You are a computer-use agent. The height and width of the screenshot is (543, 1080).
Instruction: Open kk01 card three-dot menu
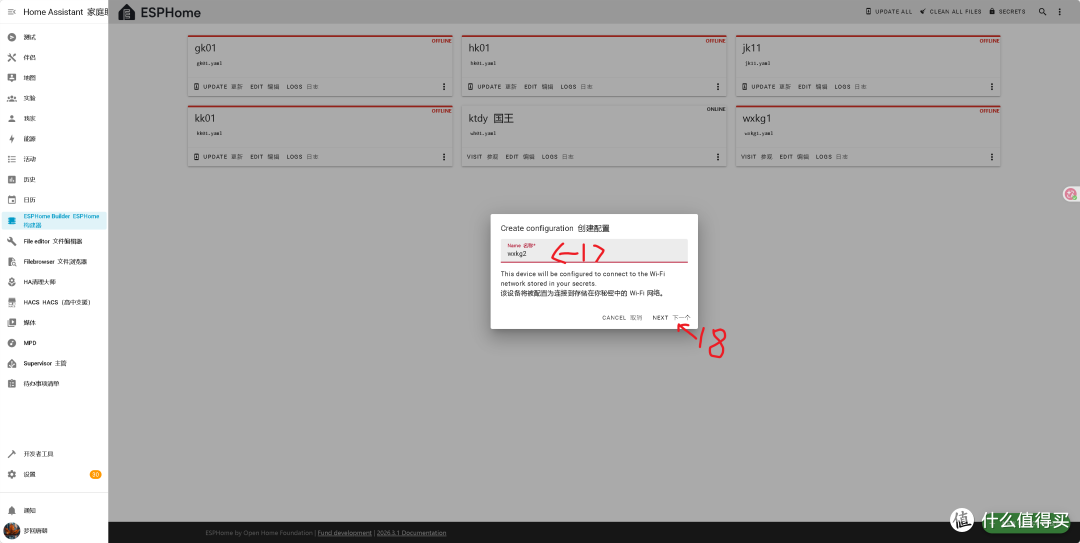(444, 157)
